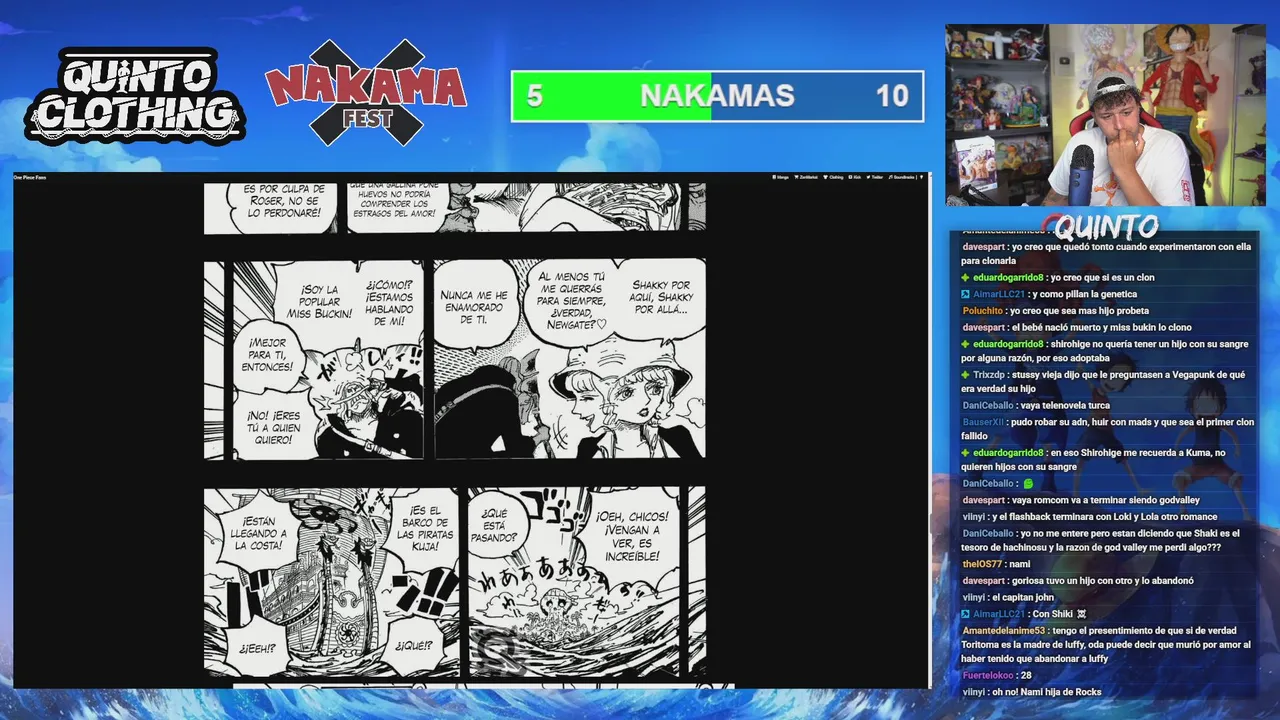Click the top panel mentioning Roger
Viewport: 1280px width, 720px height.
(x=270, y=208)
